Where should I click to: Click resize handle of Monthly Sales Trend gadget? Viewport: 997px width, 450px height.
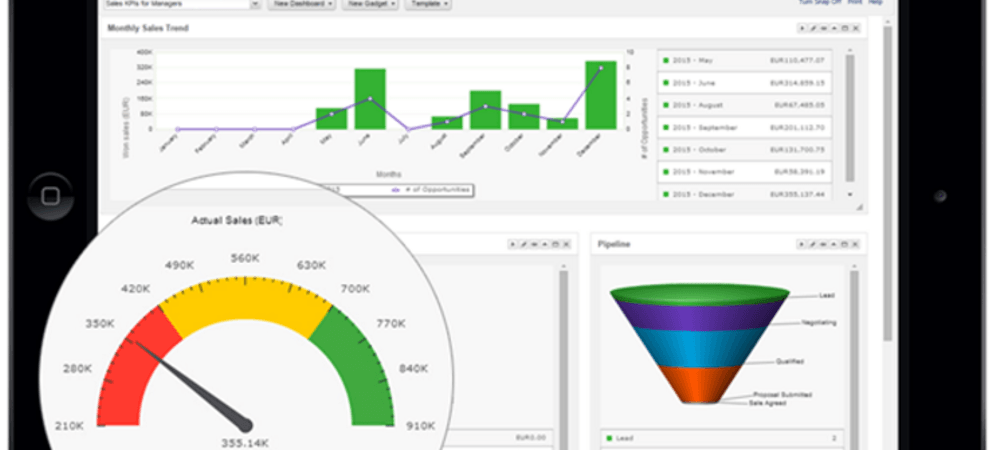860,207
